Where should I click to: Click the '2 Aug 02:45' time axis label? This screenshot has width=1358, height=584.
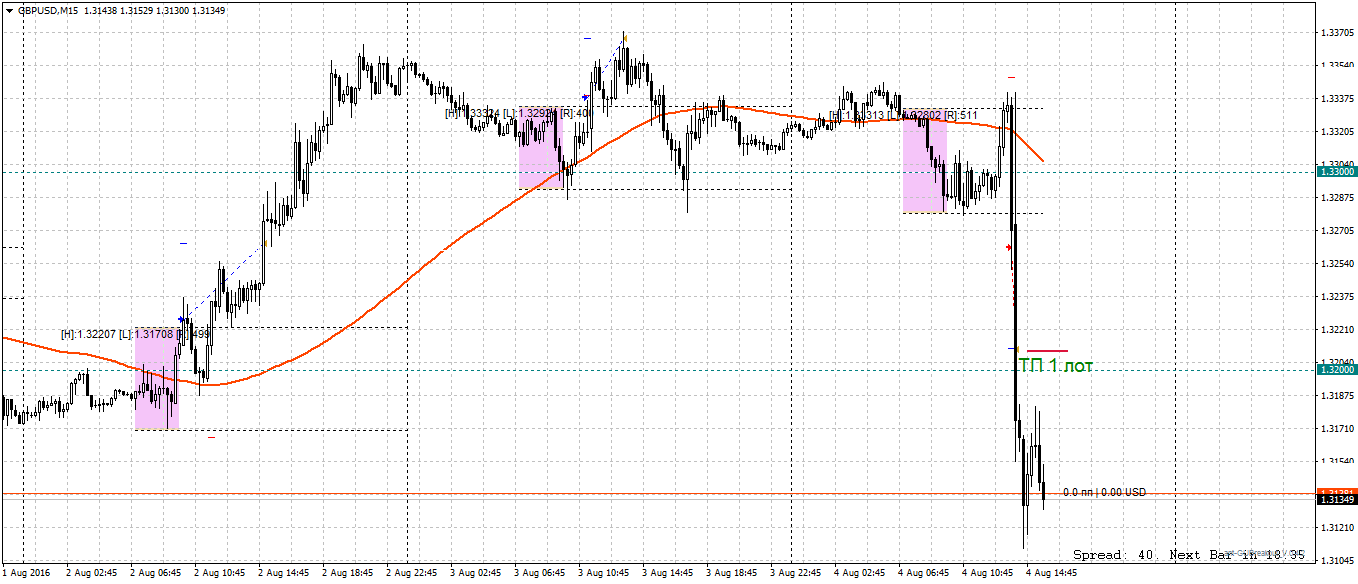click(92, 573)
